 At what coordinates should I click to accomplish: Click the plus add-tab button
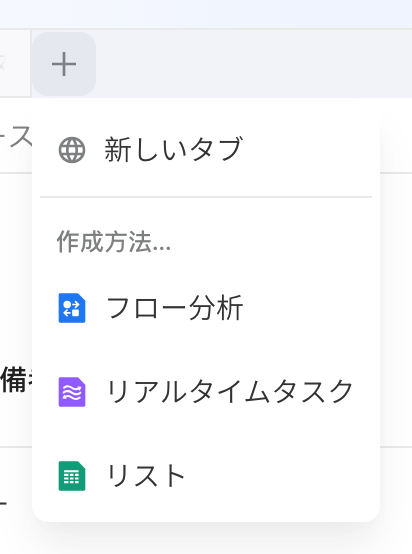(64, 64)
